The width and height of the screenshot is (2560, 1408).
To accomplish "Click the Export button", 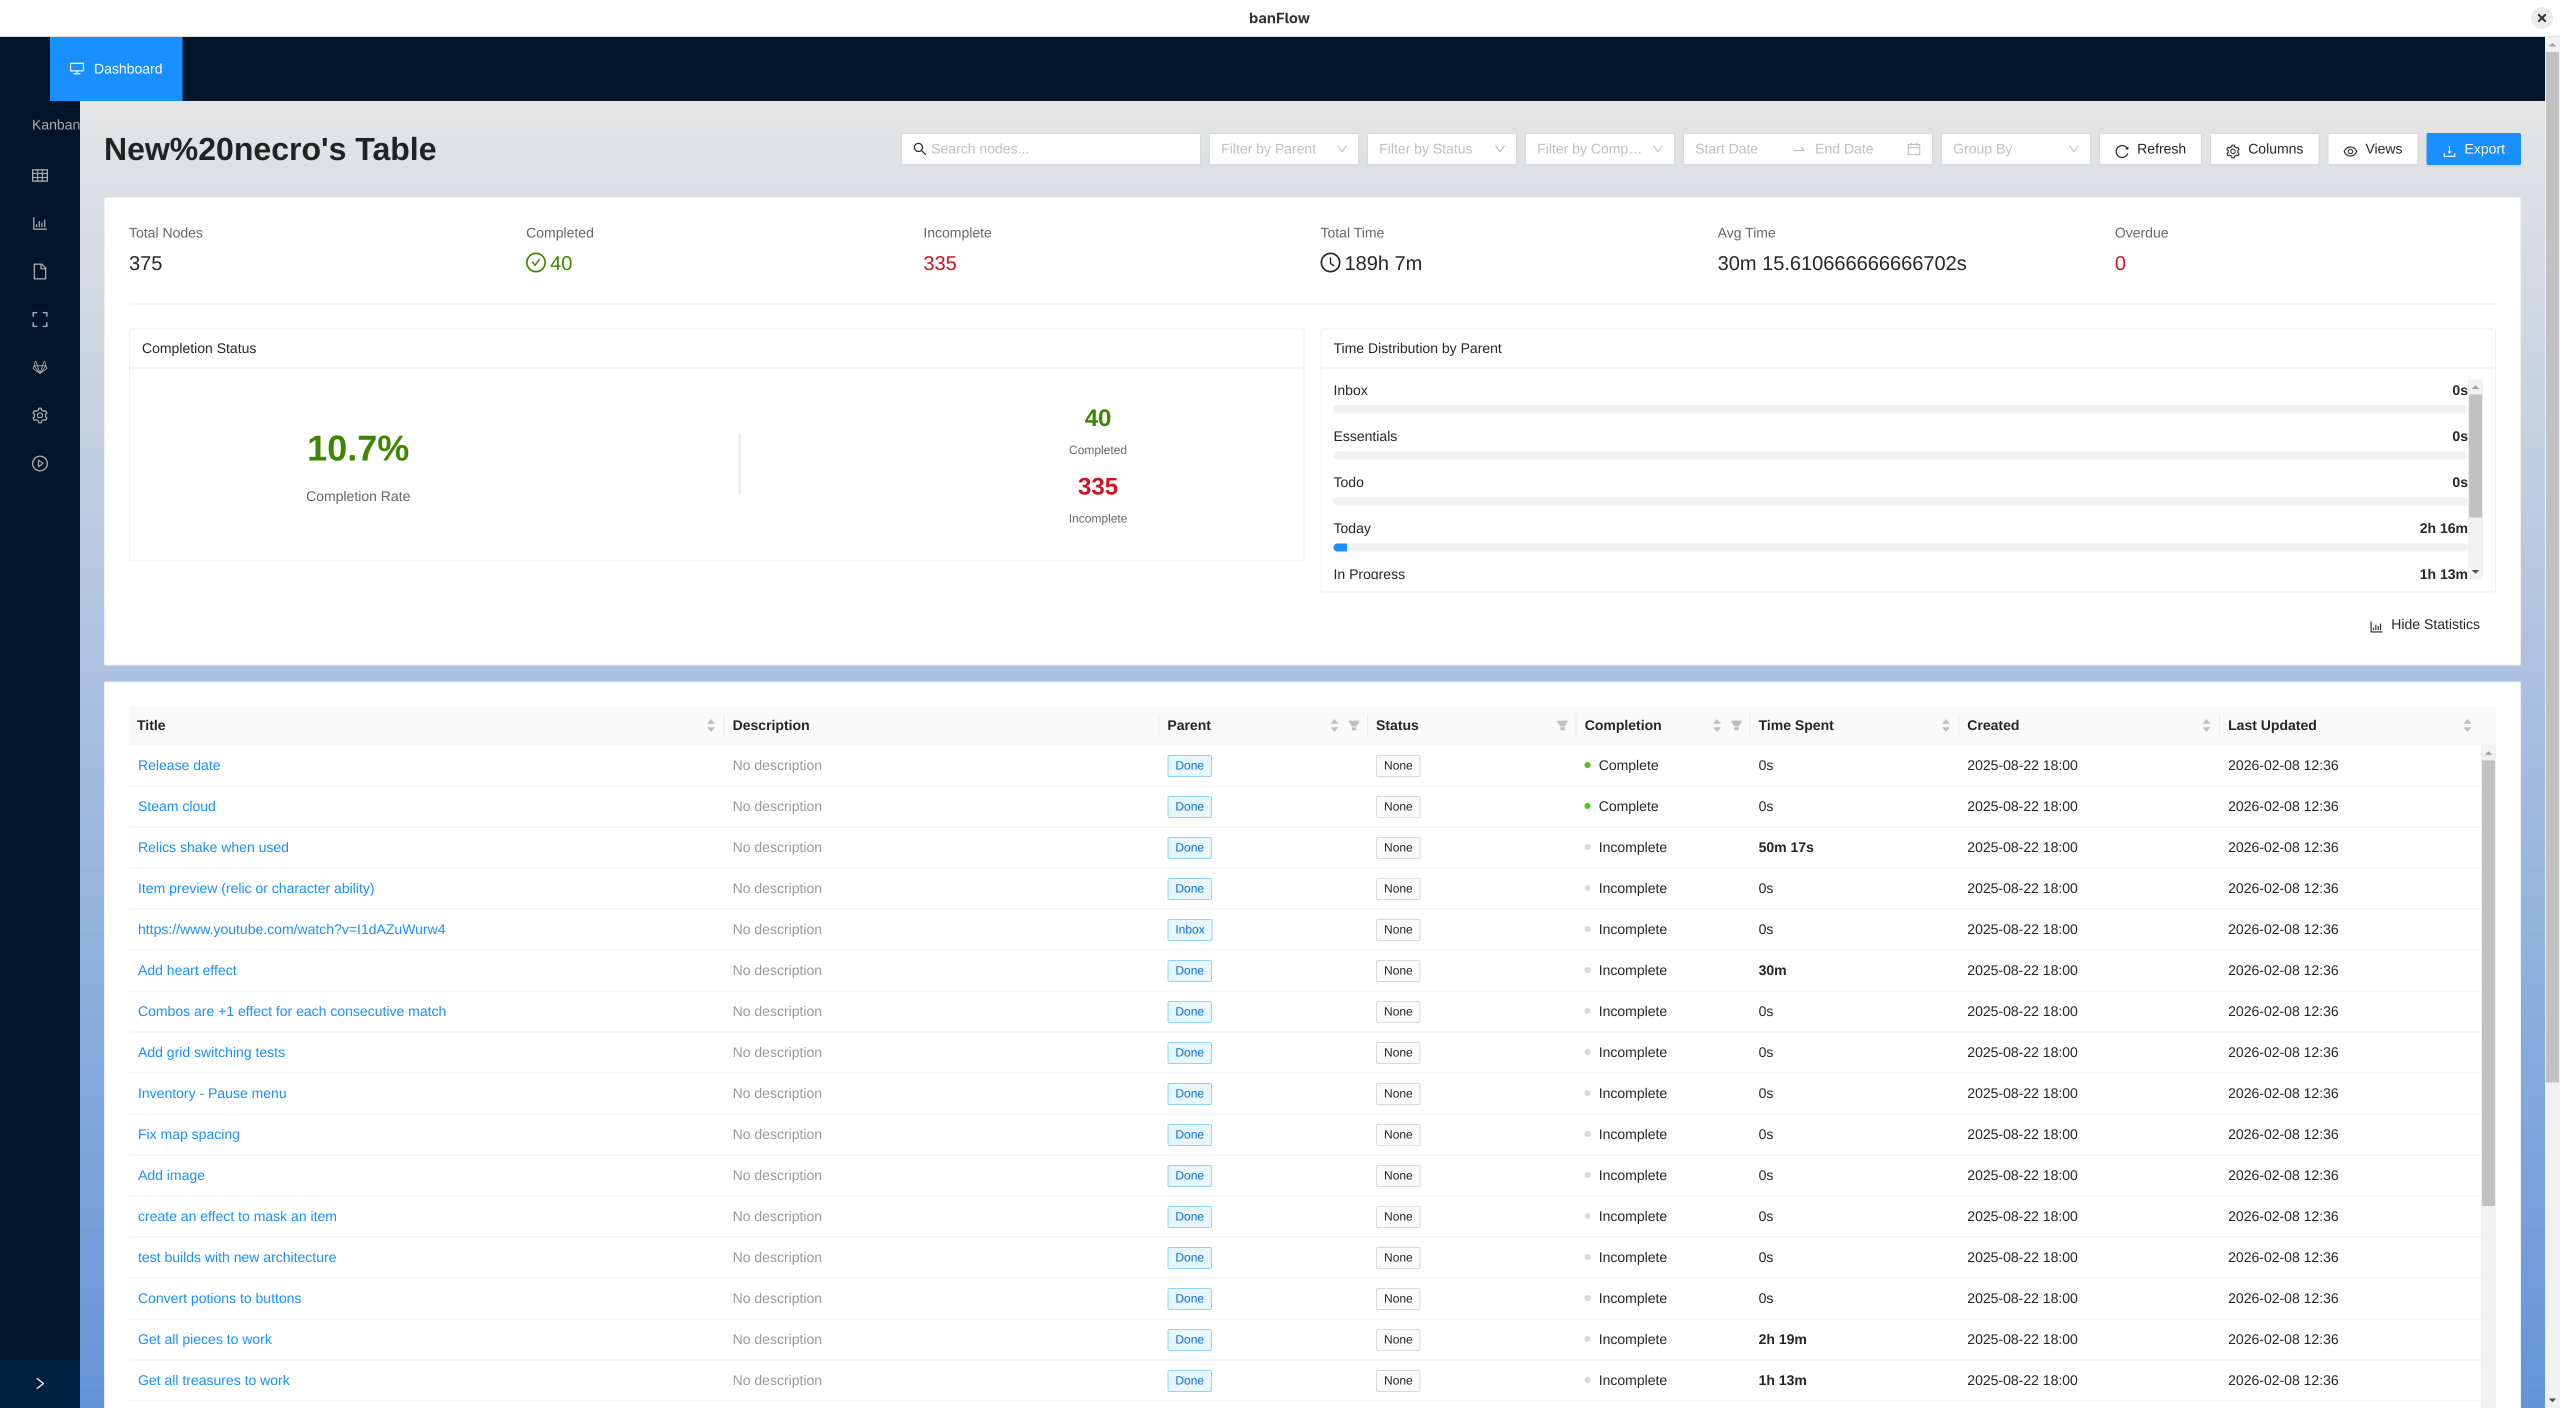I will 2473,149.
